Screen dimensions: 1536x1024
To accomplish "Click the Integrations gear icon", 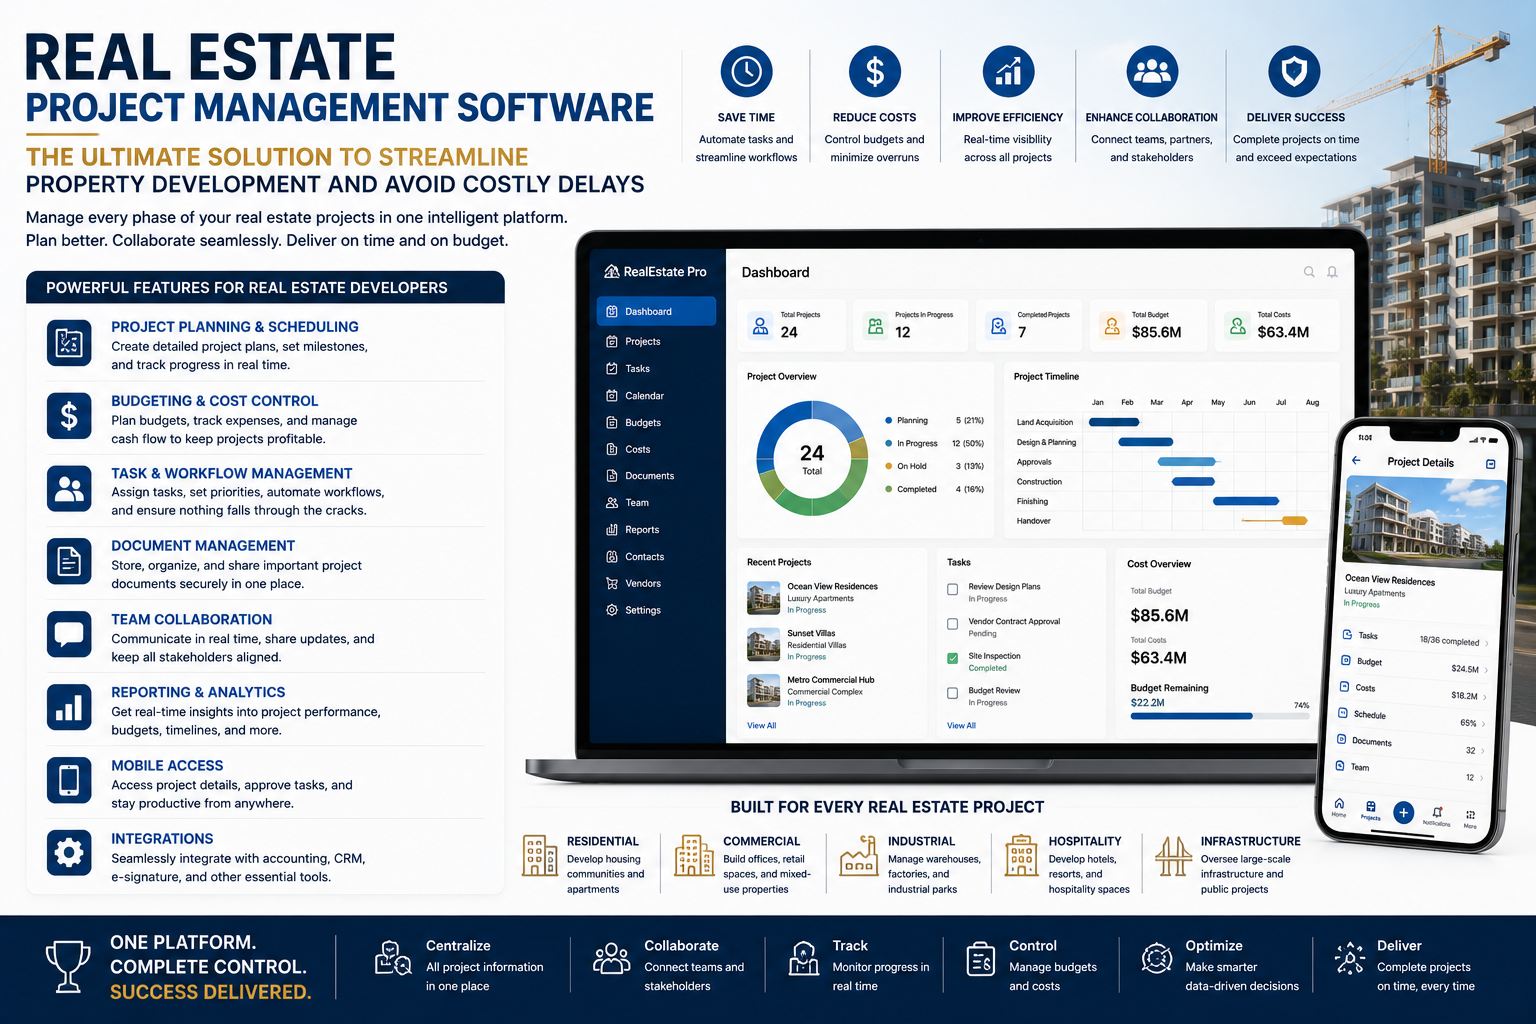I will 69,853.
